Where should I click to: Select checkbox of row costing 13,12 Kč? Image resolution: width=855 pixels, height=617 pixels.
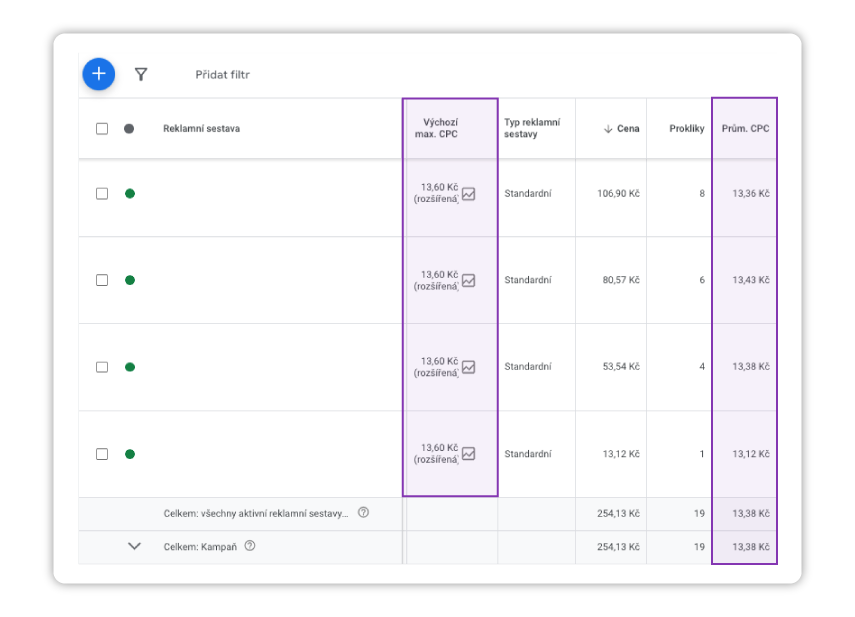102,454
